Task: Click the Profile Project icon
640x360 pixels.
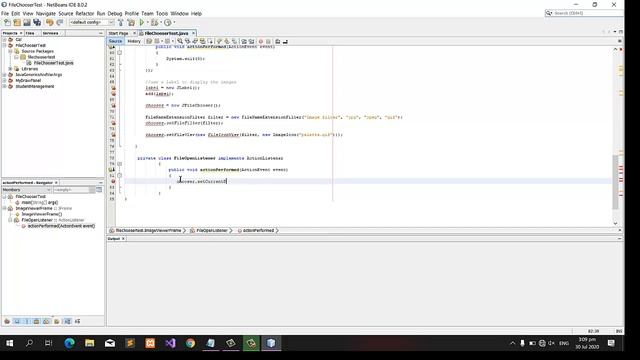Action: pos(167,22)
